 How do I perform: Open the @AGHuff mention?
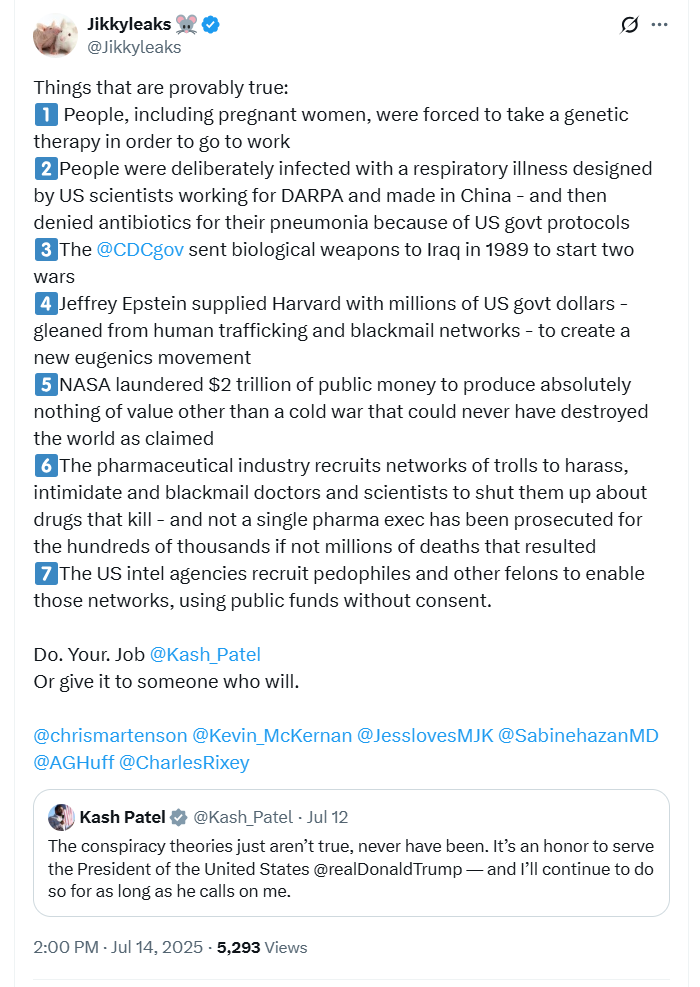[74, 763]
